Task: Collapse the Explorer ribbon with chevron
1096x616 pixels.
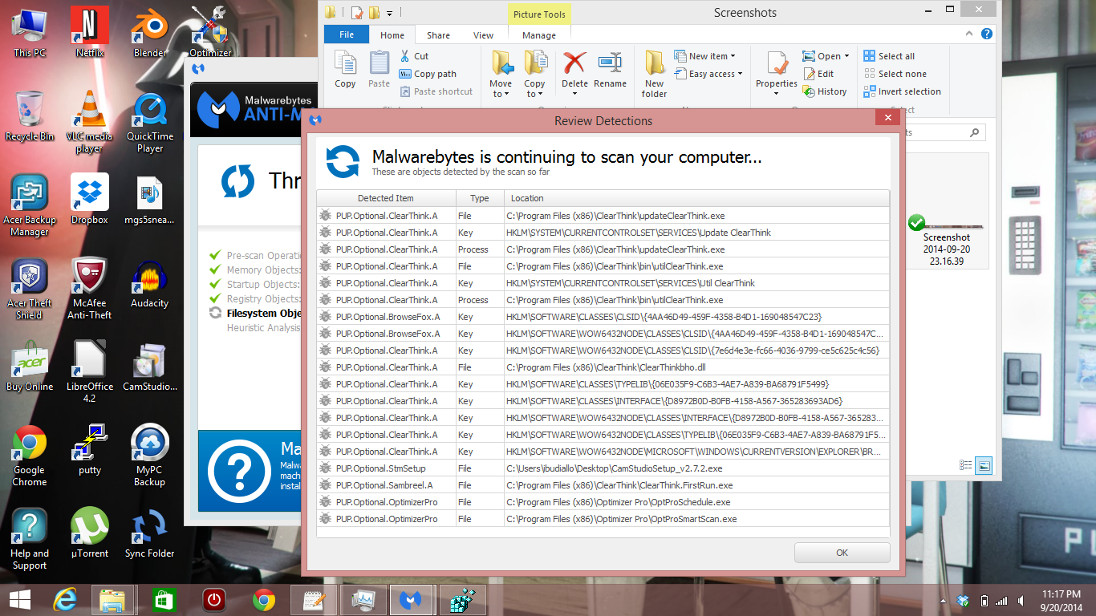Action: [x=969, y=34]
